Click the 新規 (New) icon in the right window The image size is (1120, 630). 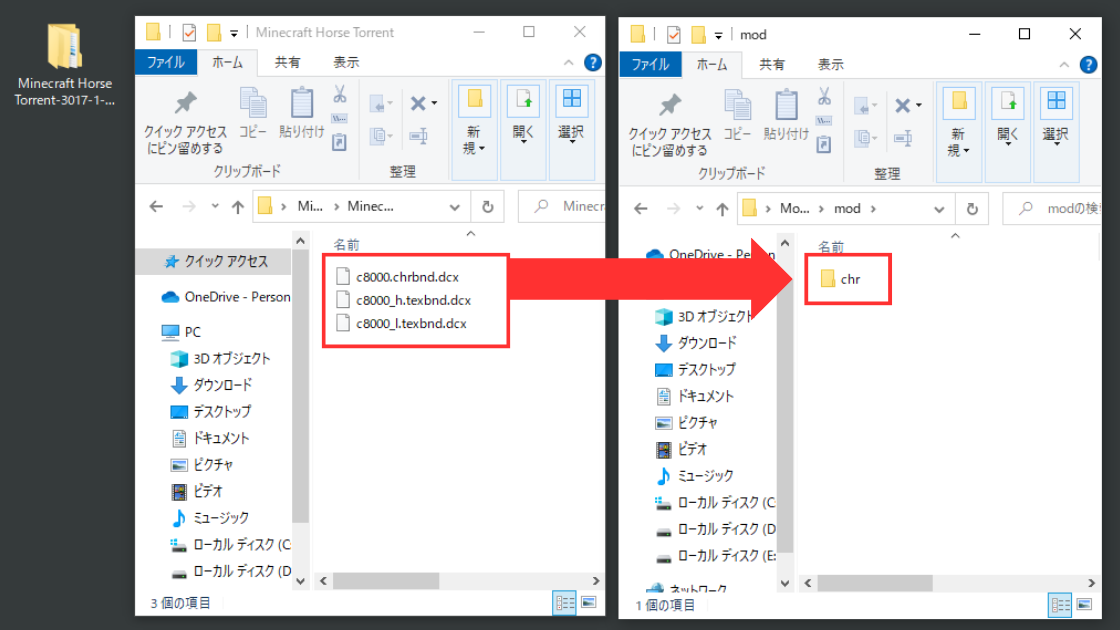click(x=958, y=100)
